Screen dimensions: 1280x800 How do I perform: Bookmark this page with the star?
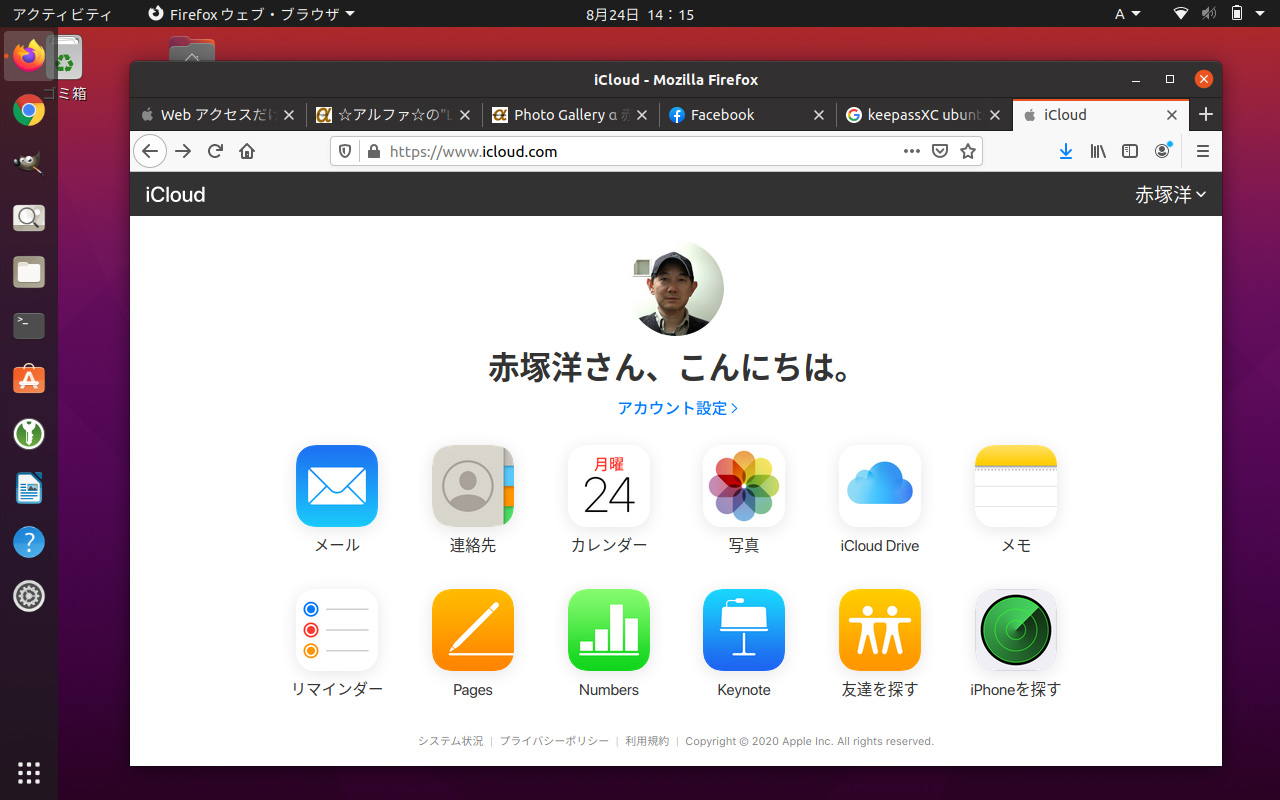point(968,151)
